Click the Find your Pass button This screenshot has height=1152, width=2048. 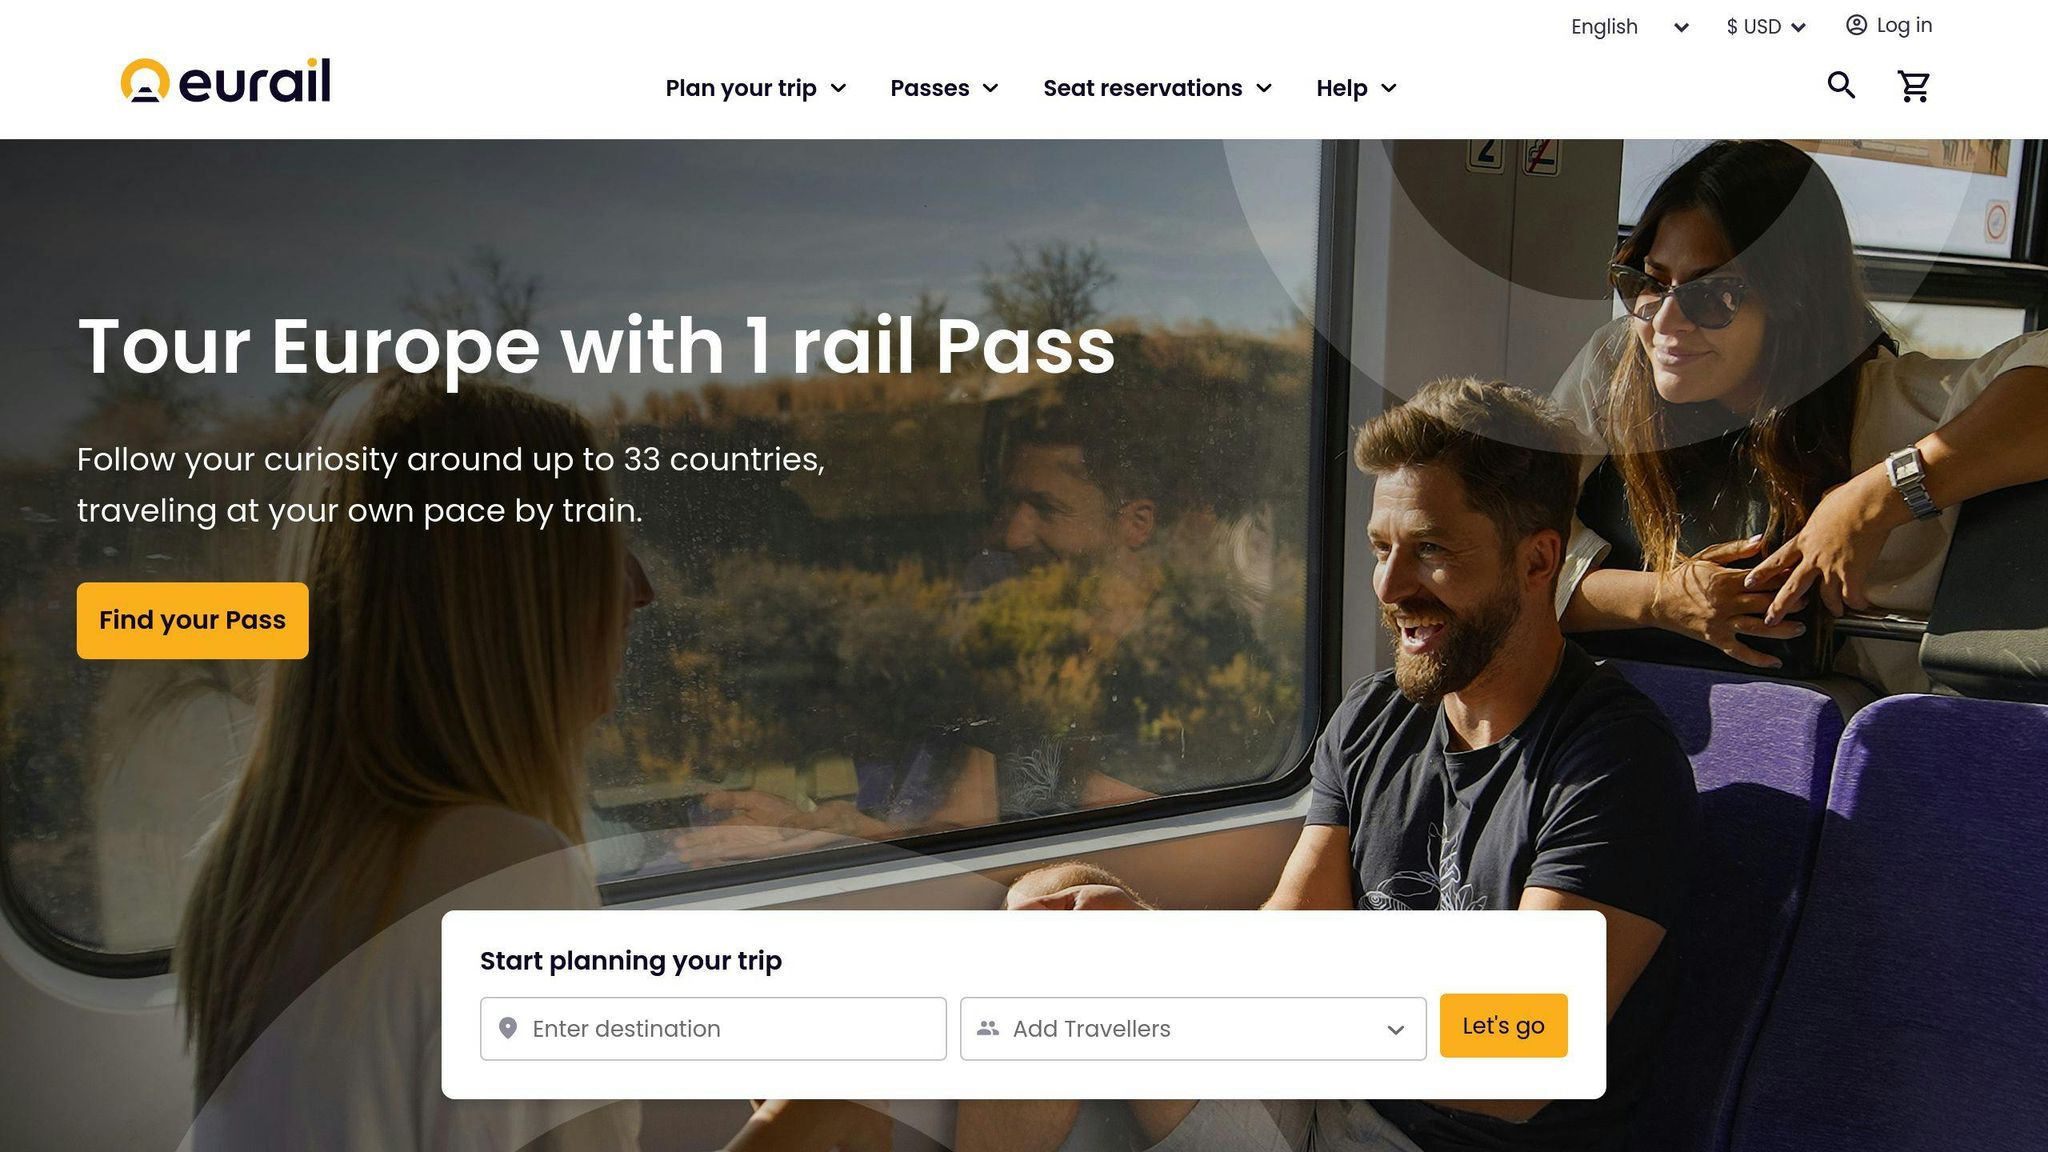pos(193,620)
